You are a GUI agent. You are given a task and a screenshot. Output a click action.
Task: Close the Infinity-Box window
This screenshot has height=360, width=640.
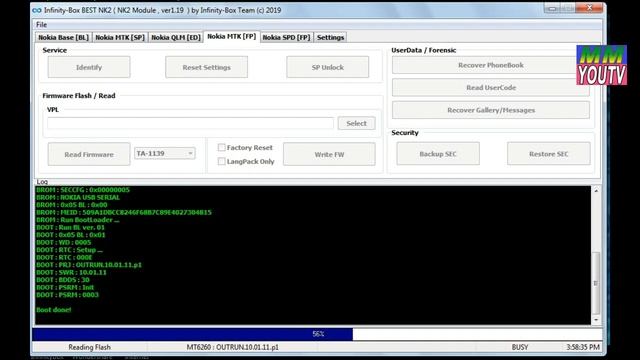(x=589, y=8)
